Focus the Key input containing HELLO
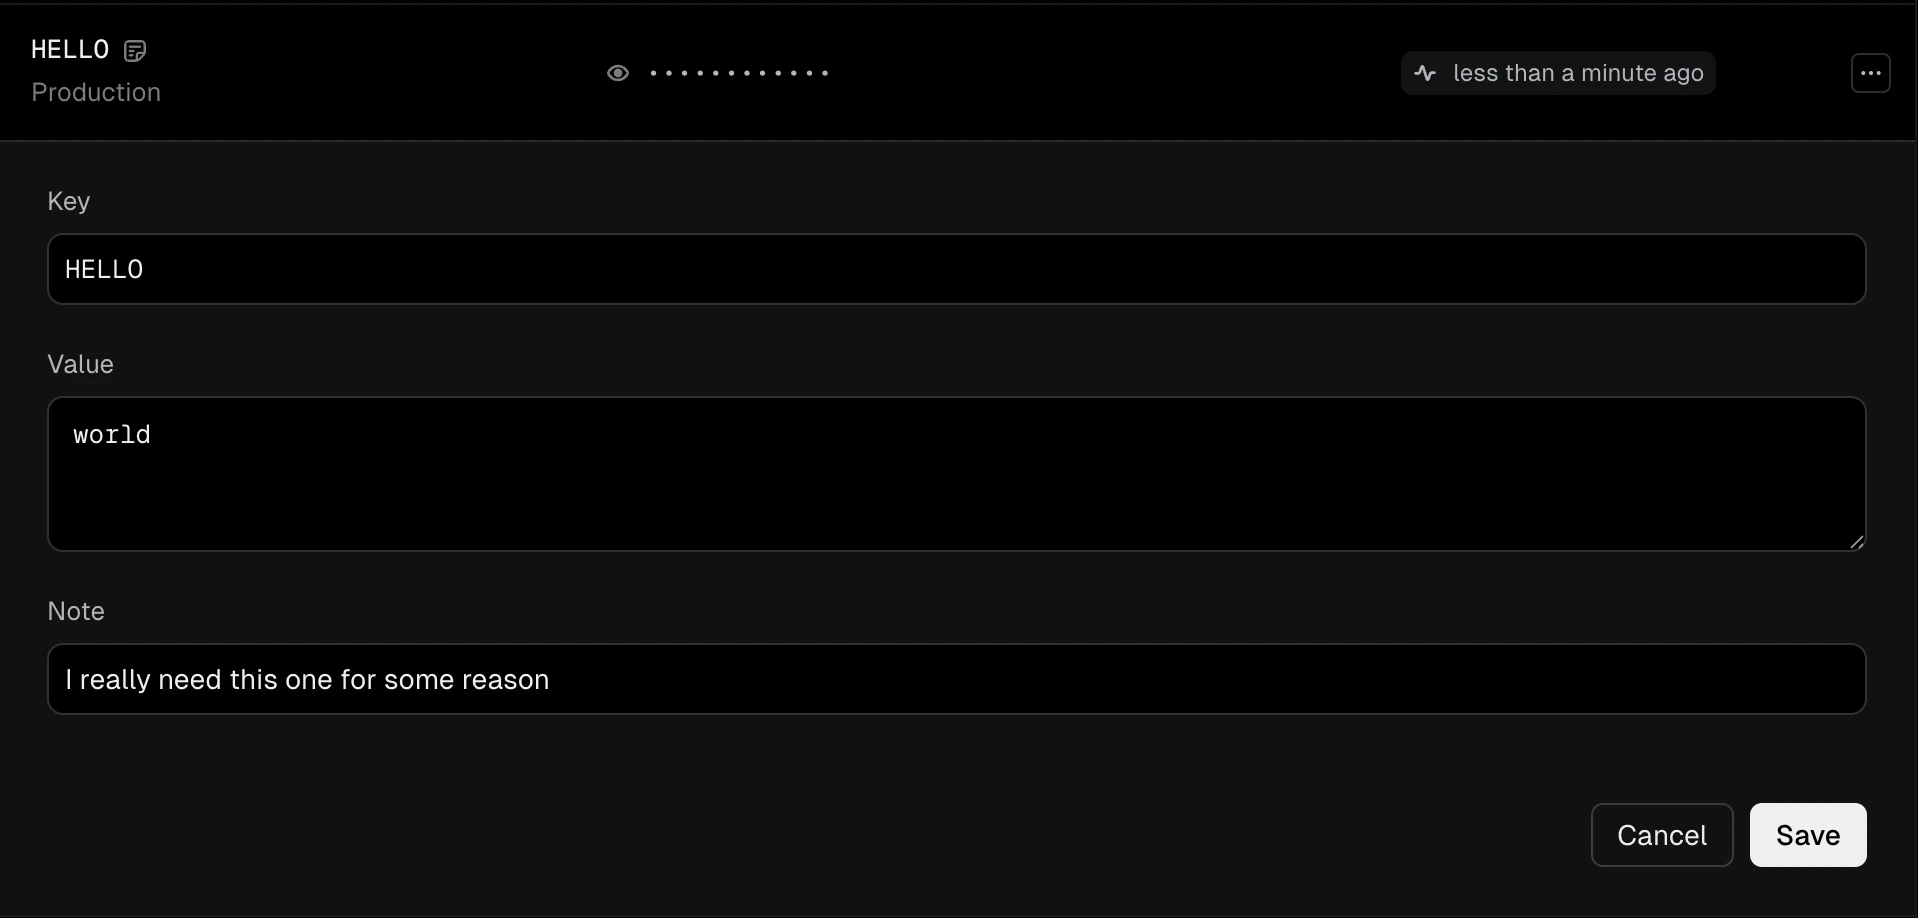Viewport: 1918px width, 918px height. pos(956,268)
